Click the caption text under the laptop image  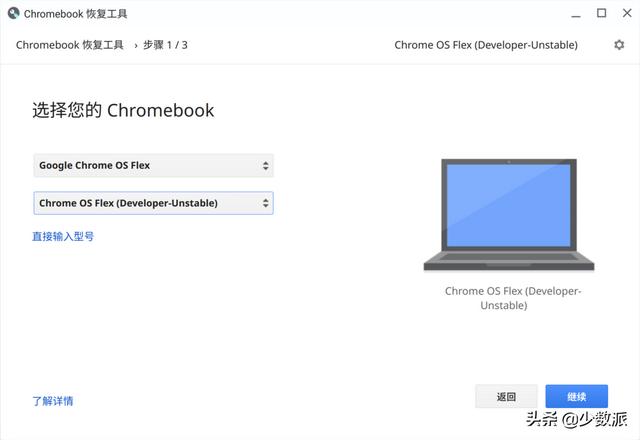pos(512,298)
